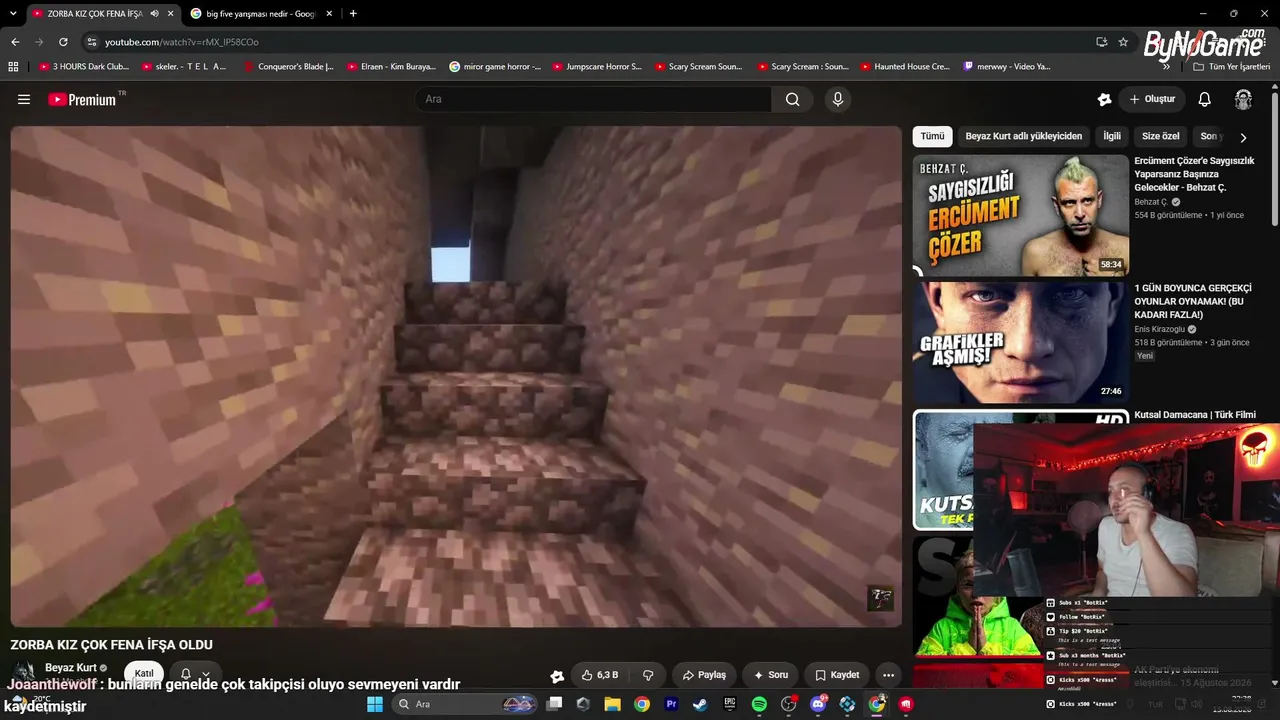Open more actions menu under video
1280x720 pixels.
888,675
